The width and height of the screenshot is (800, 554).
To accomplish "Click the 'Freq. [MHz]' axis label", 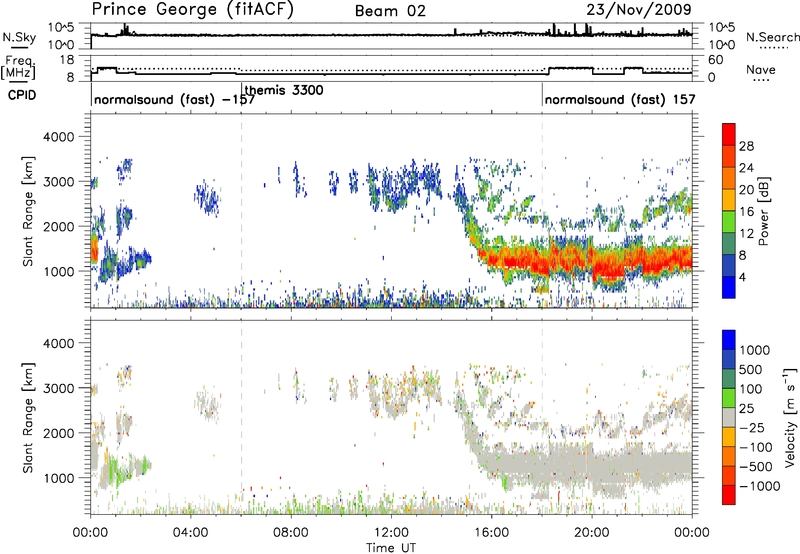I will pyautogui.click(x=19, y=67).
